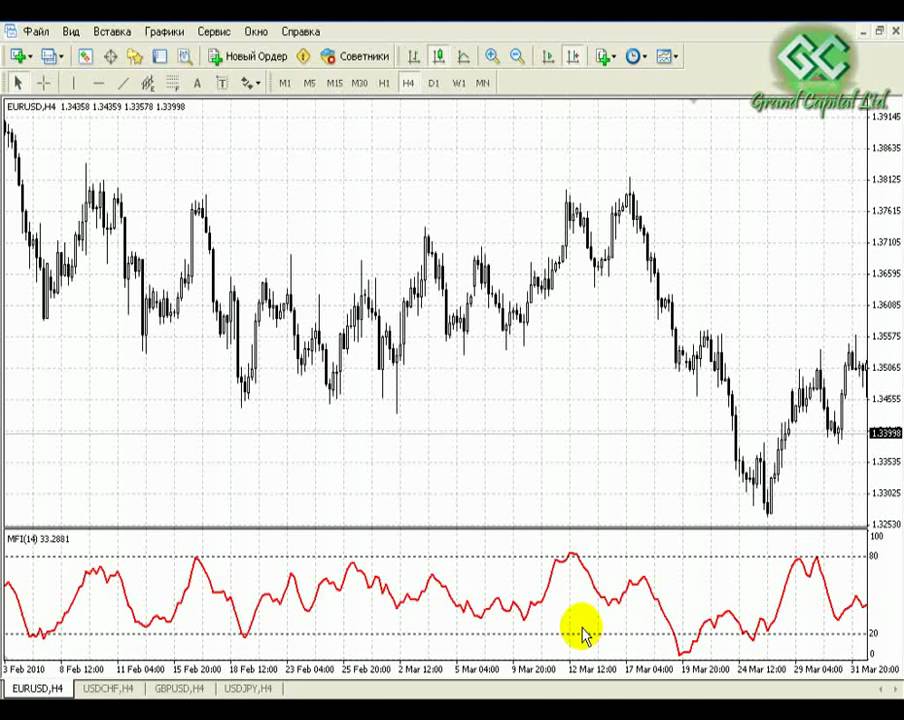Select the Fibonacci retracement tool
The image size is (904, 720).
coord(172,83)
